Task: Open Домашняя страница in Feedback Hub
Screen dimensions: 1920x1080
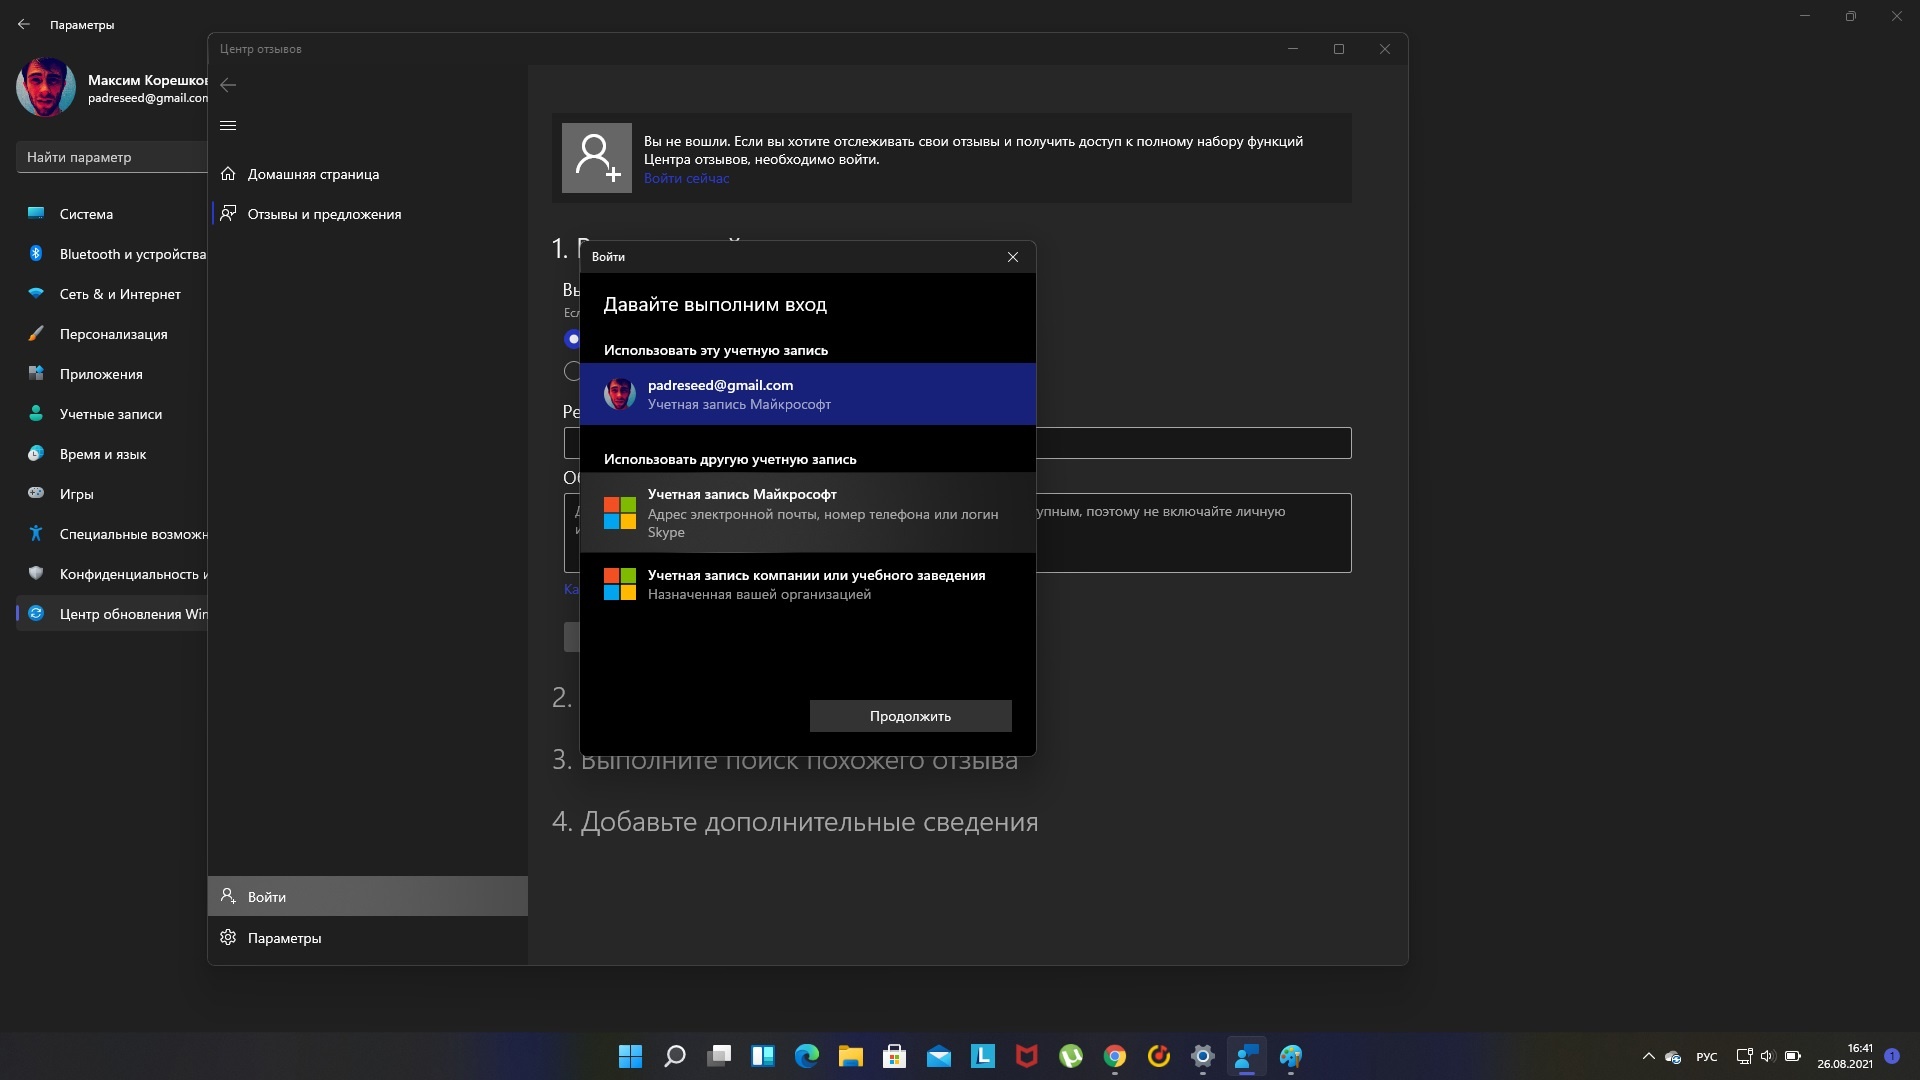Action: (x=368, y=174)
